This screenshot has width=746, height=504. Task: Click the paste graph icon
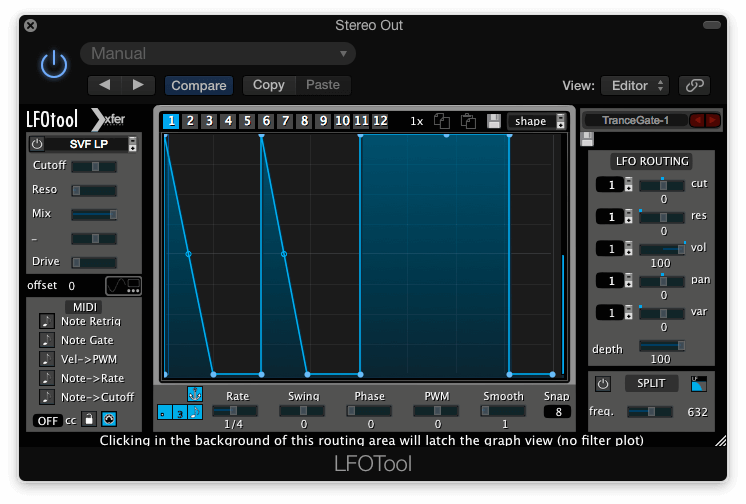click(x=469, y=121)
